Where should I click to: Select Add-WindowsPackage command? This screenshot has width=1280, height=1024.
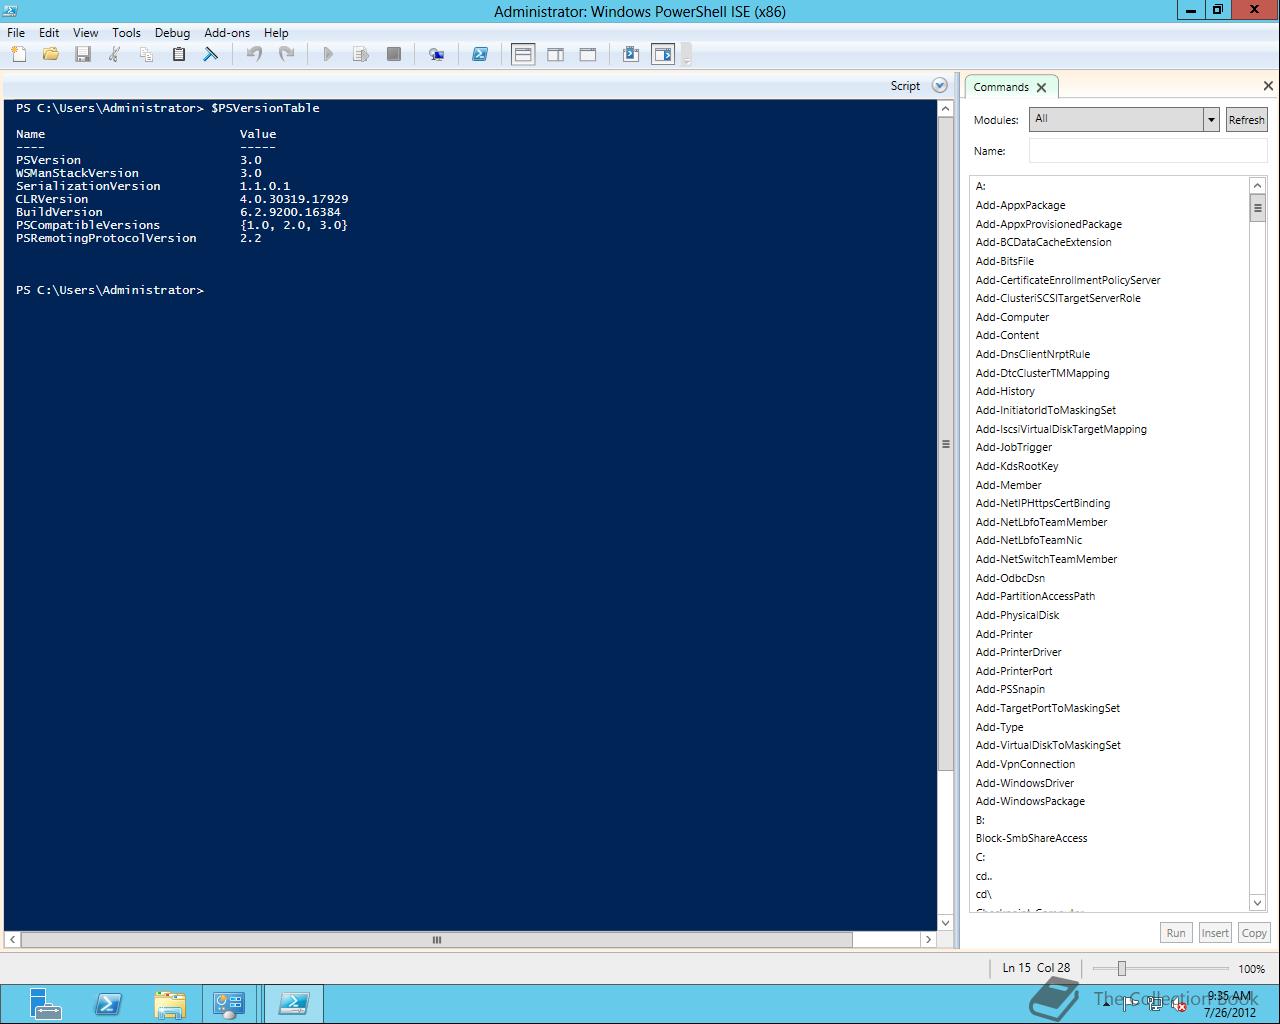[1030, 801]
